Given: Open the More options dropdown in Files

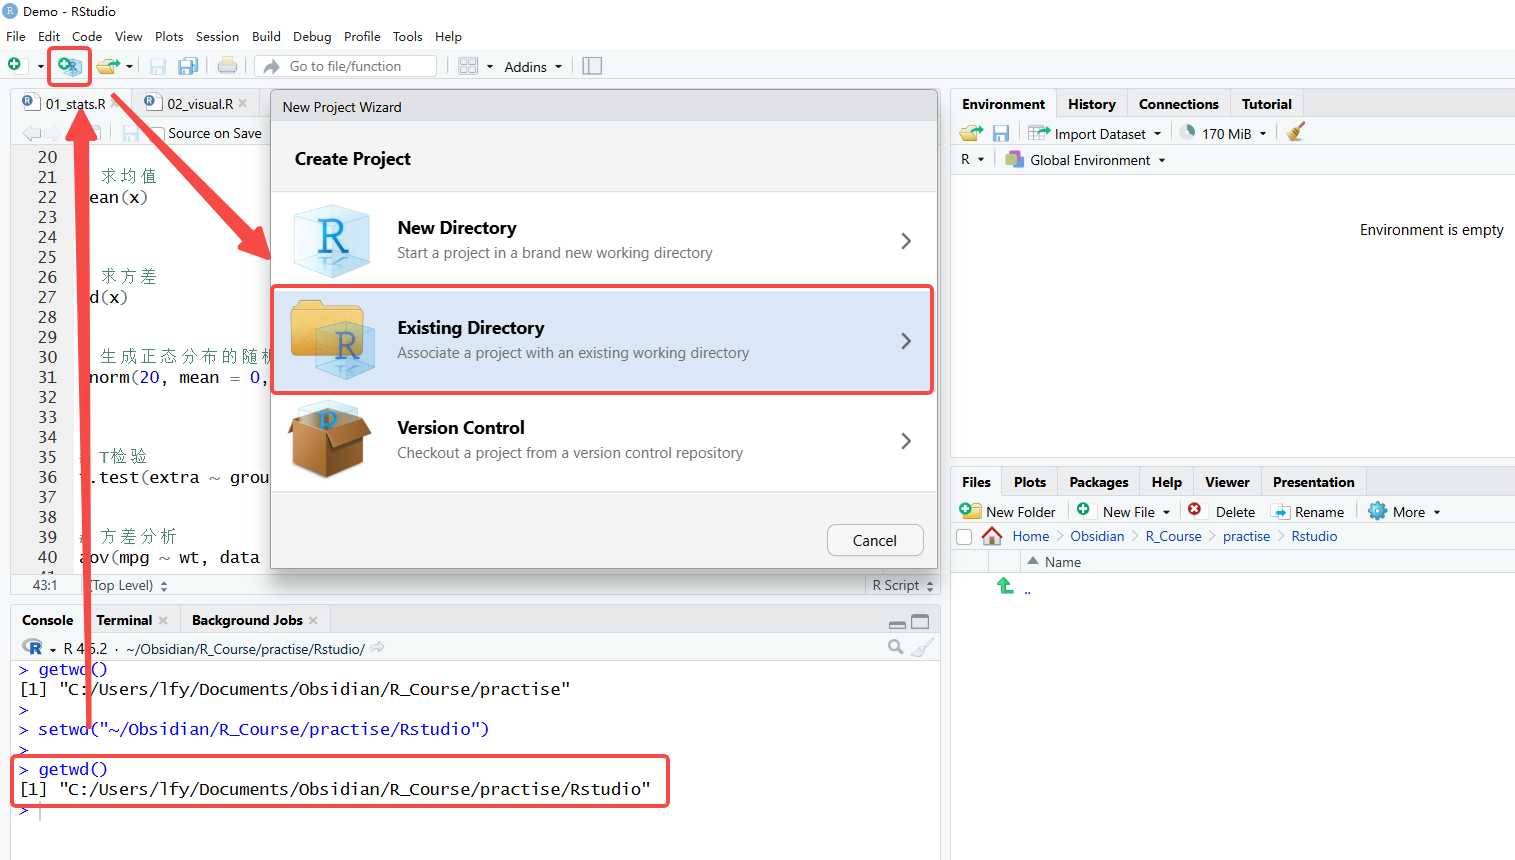Looking at the screenshot, I should pos(1405,511).
